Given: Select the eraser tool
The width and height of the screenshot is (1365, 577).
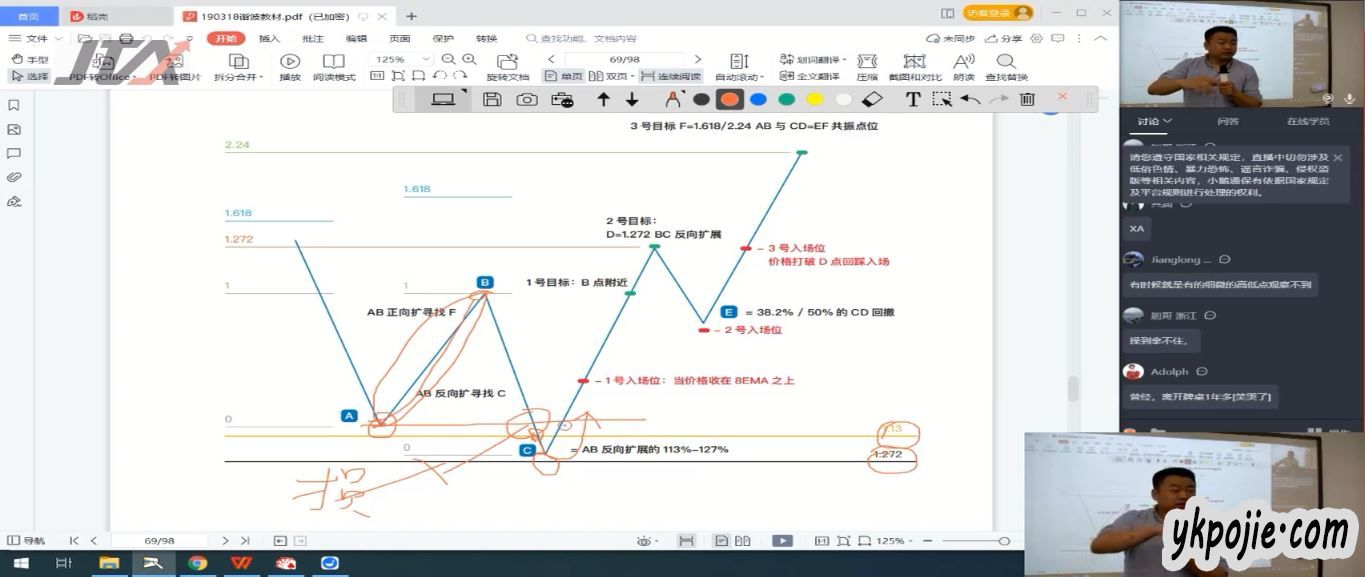Looking at the screenshot, I should tap(872, 99).
